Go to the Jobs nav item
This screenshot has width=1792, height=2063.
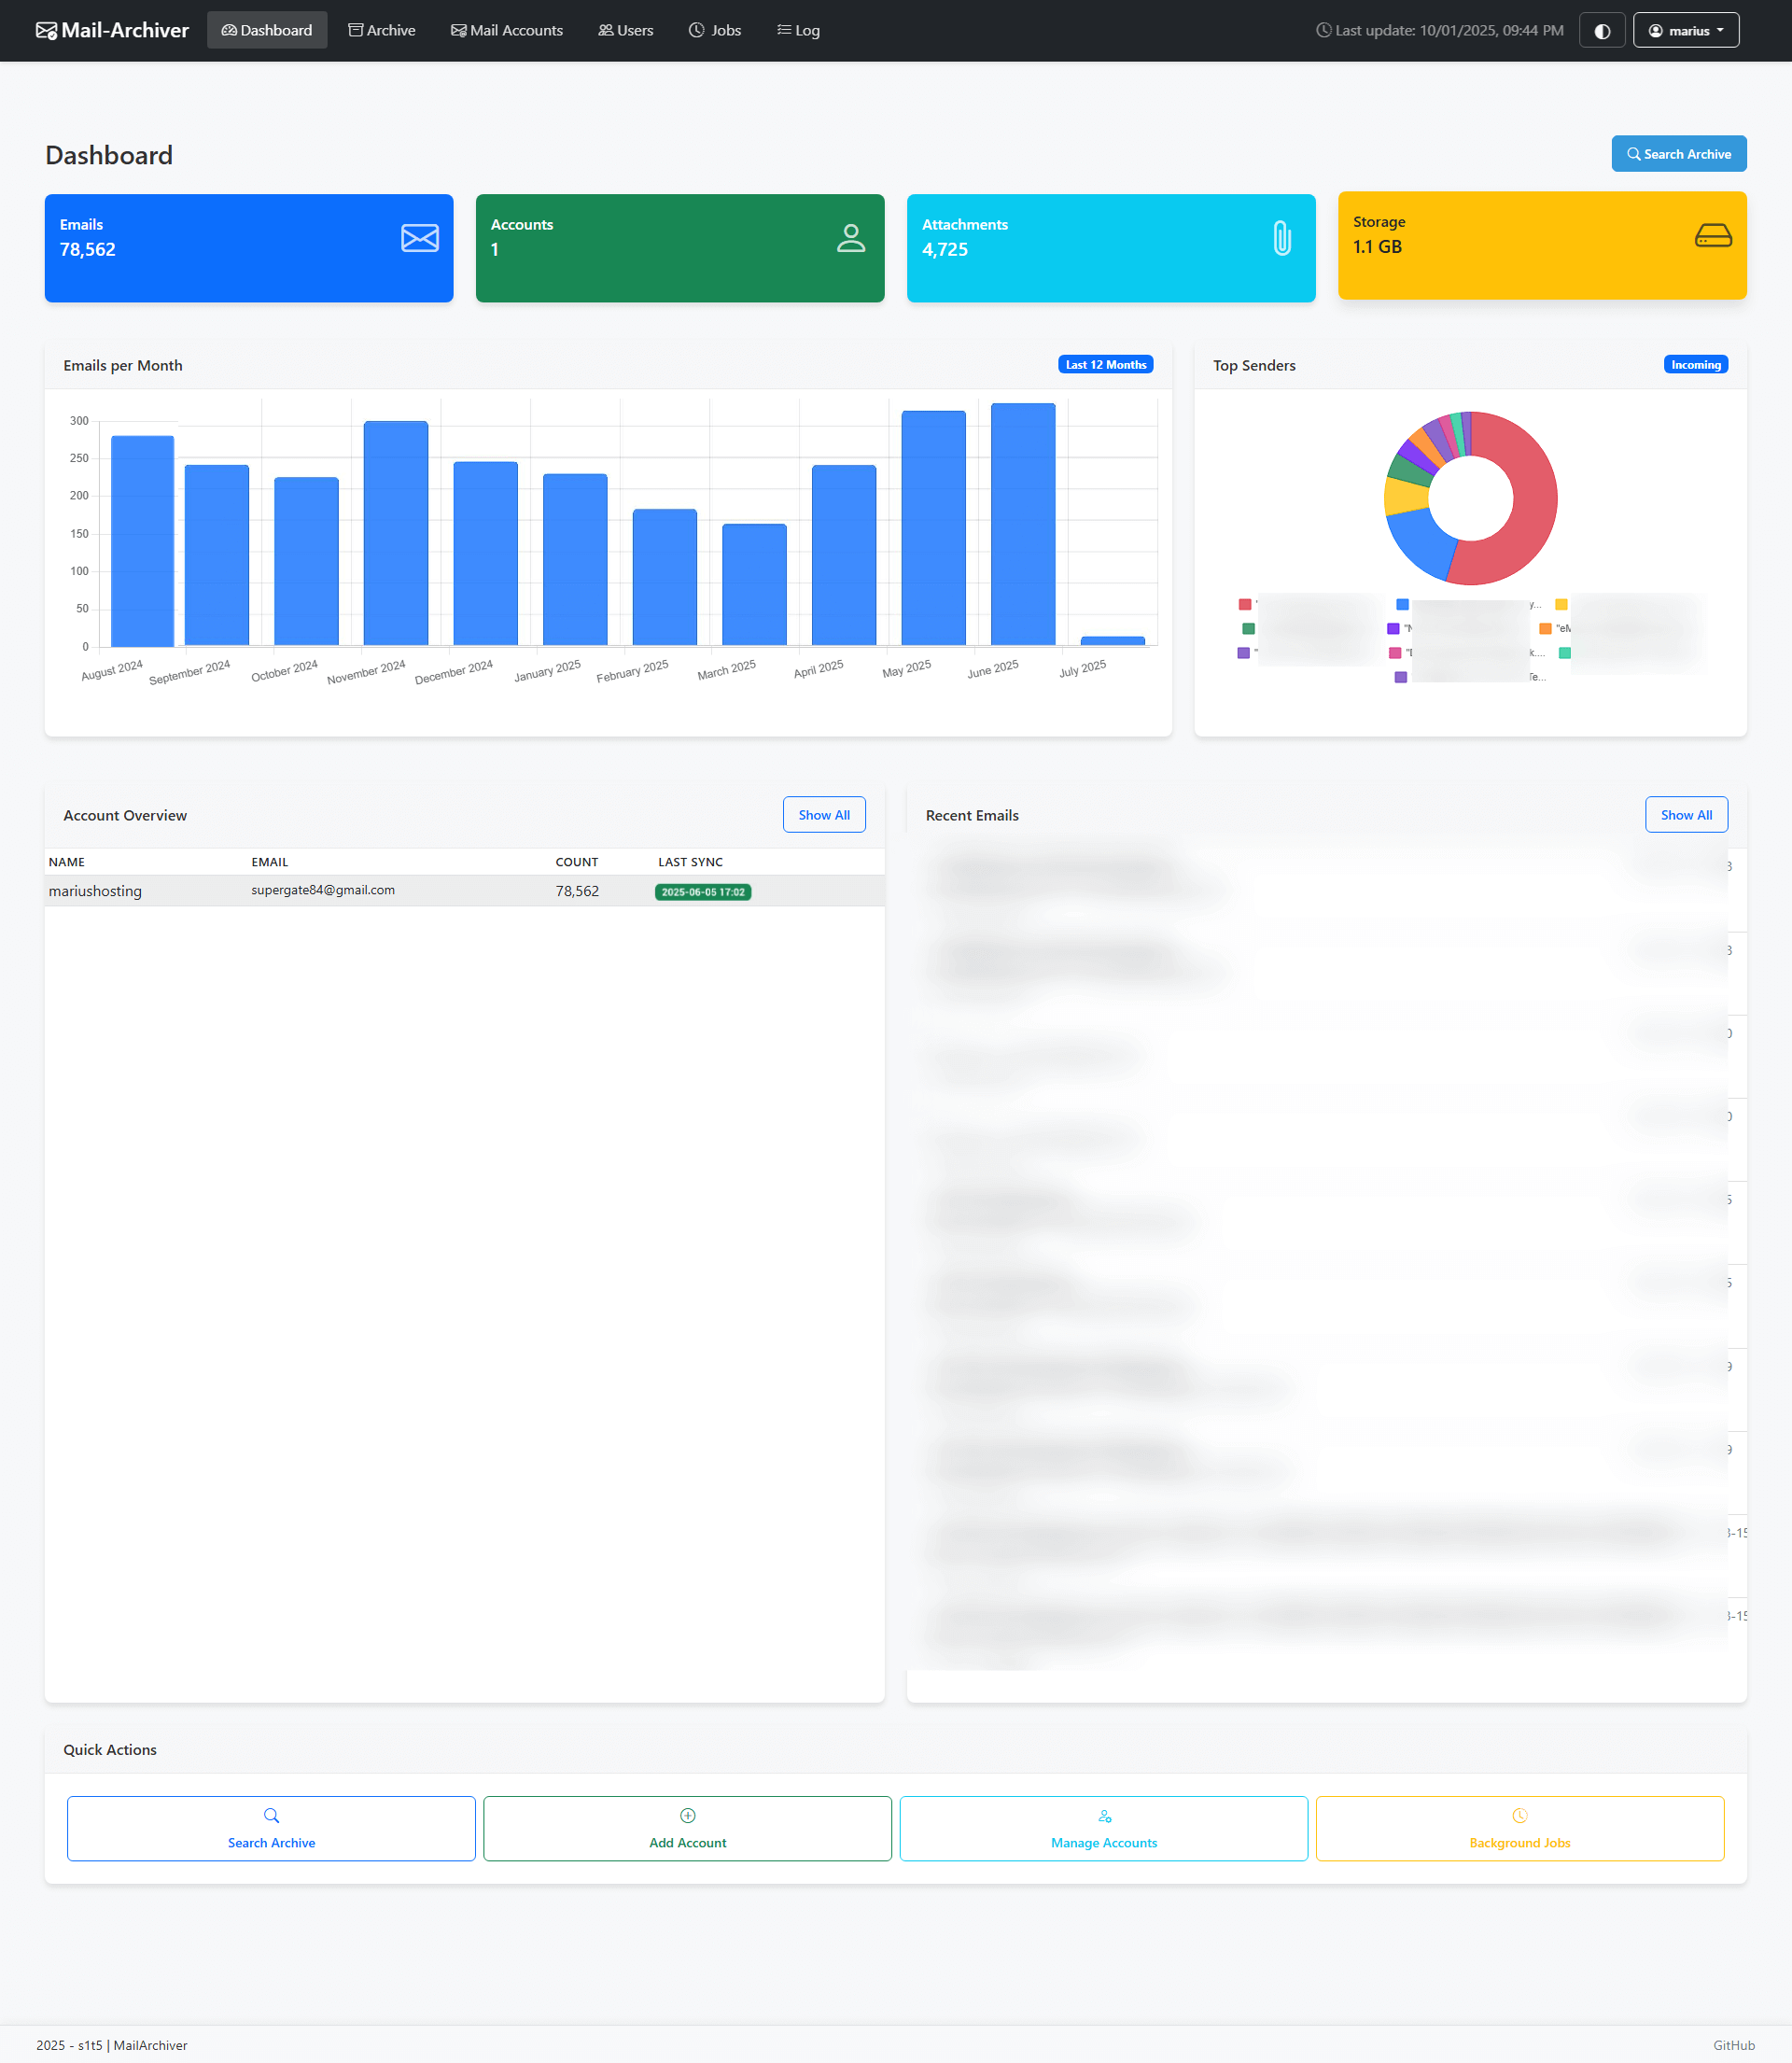(714, 31)
